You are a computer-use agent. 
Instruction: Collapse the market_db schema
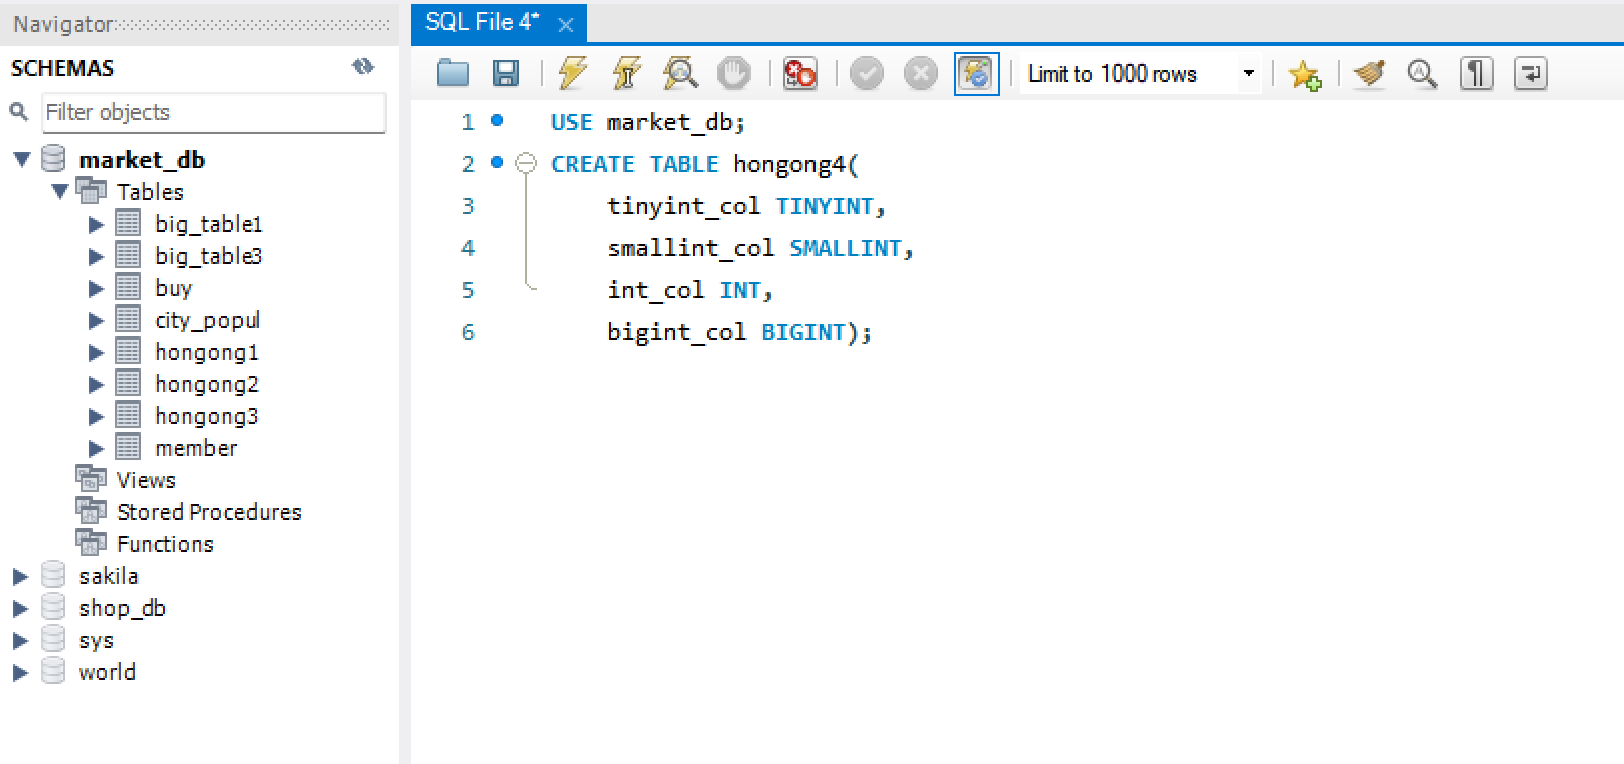pos(21,159)
